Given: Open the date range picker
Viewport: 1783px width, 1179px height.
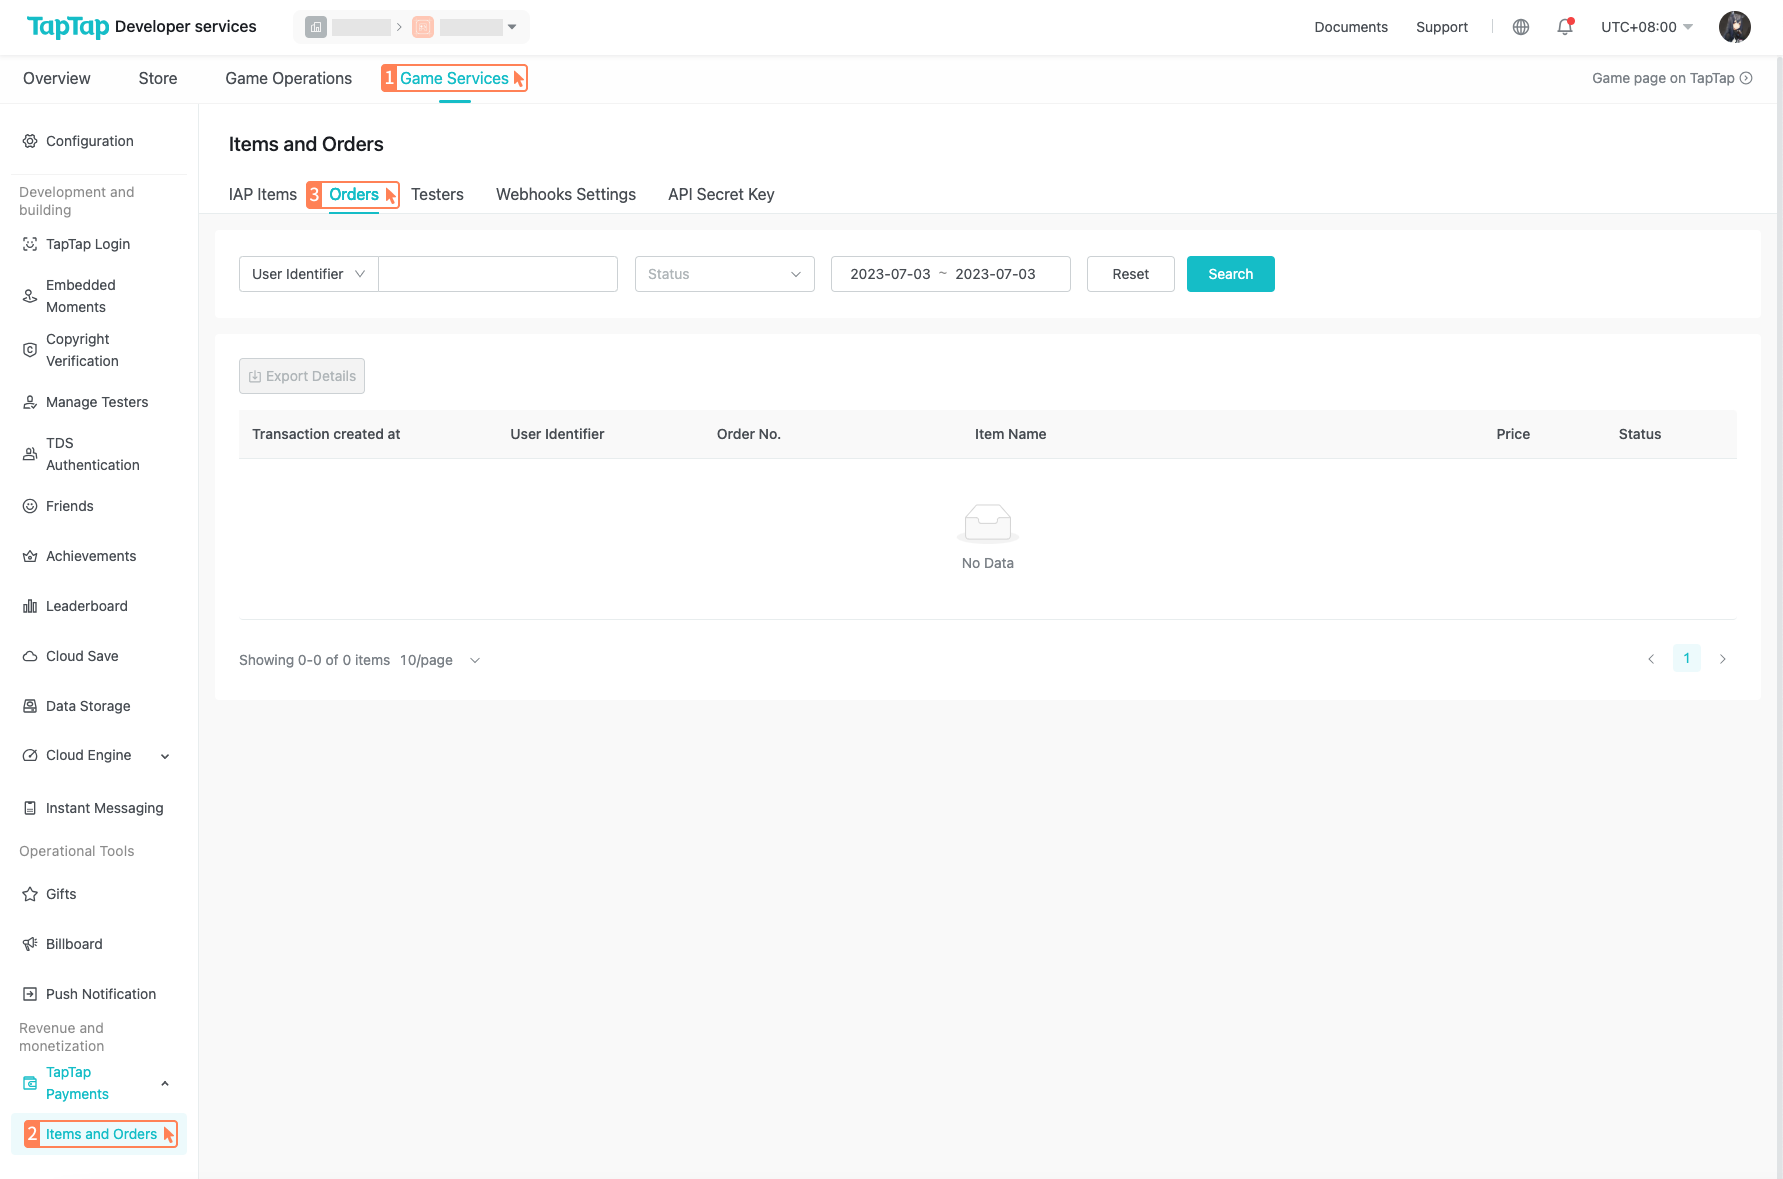Looking at the screenshot, I should coord(951,274).
